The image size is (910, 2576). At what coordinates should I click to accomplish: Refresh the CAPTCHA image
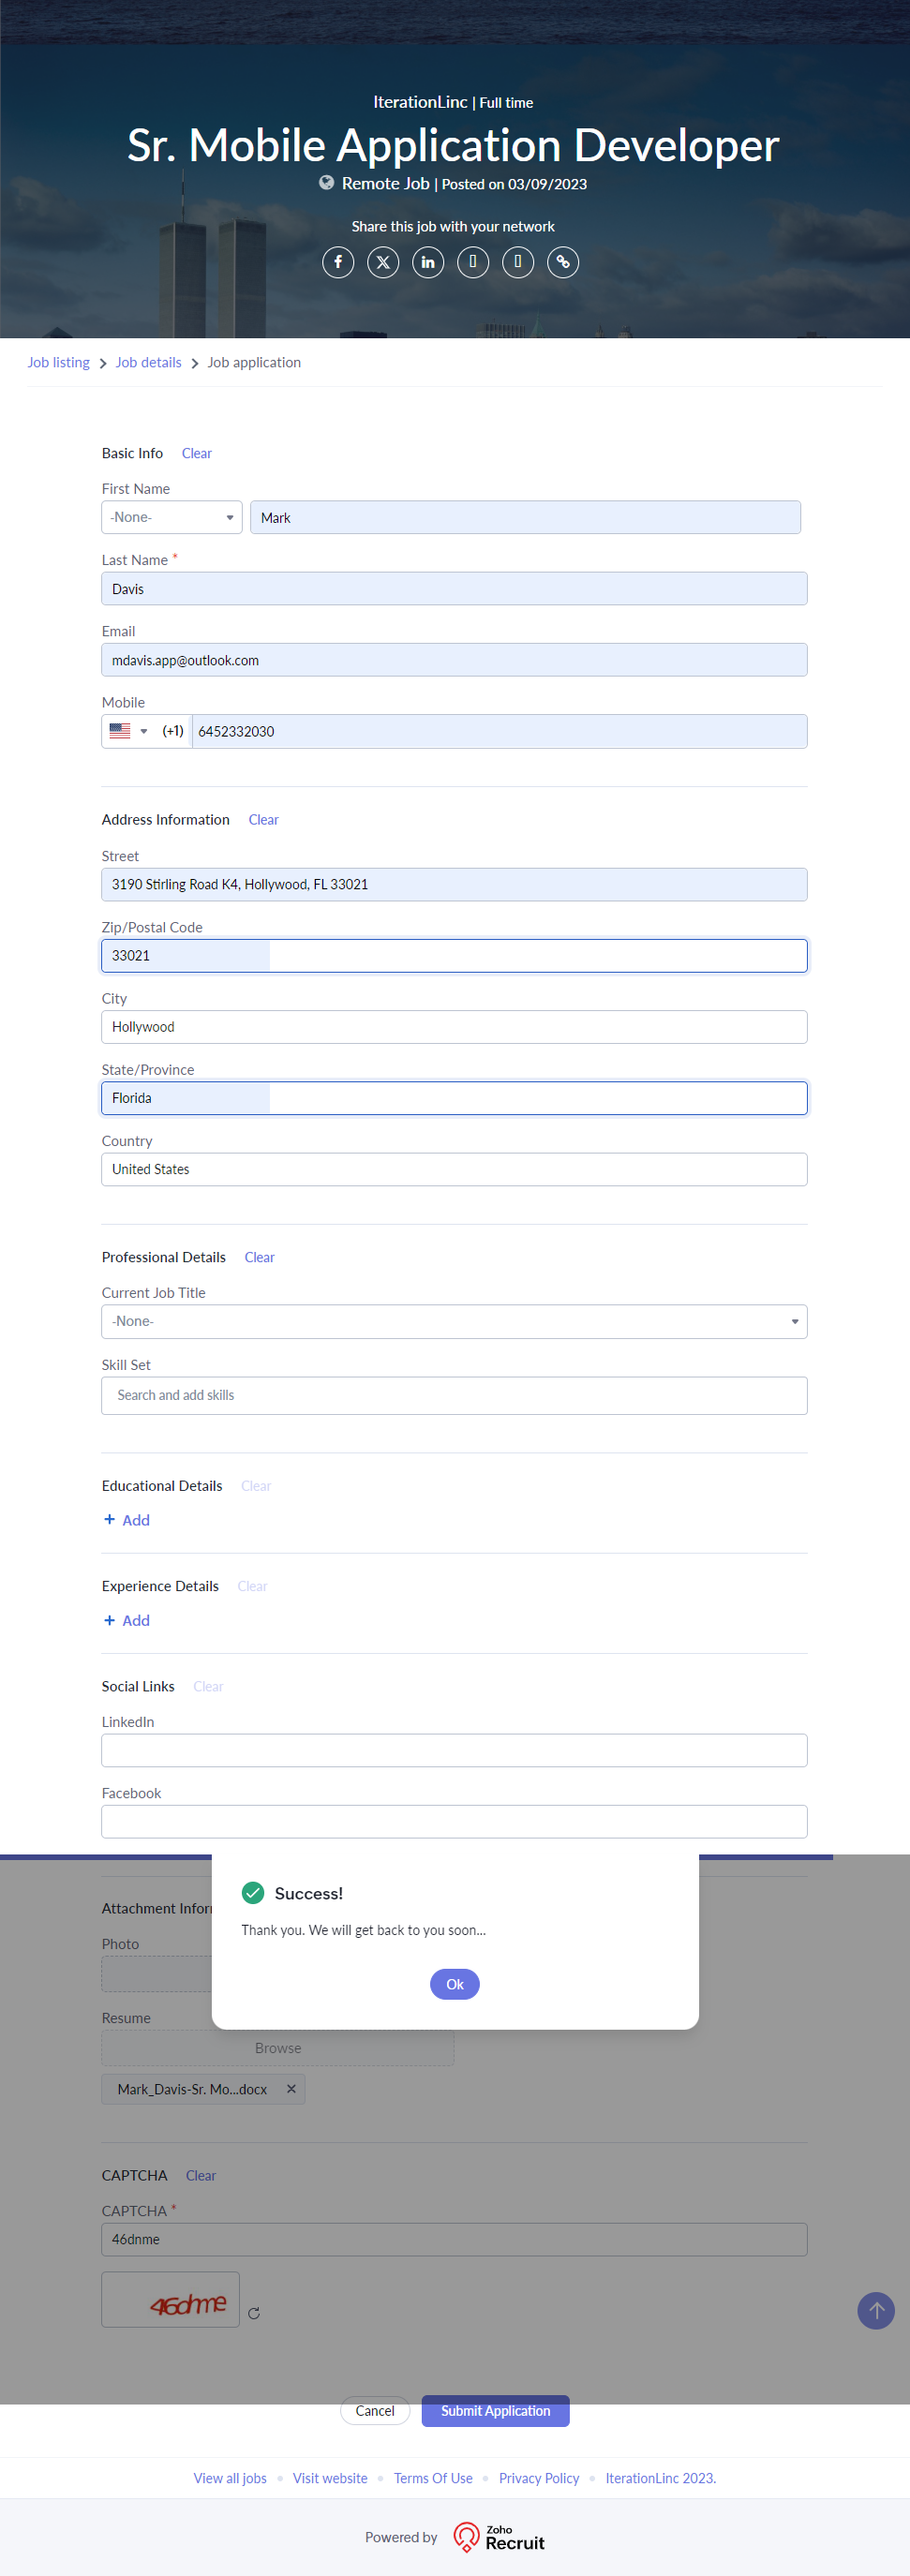point(254,2313)
